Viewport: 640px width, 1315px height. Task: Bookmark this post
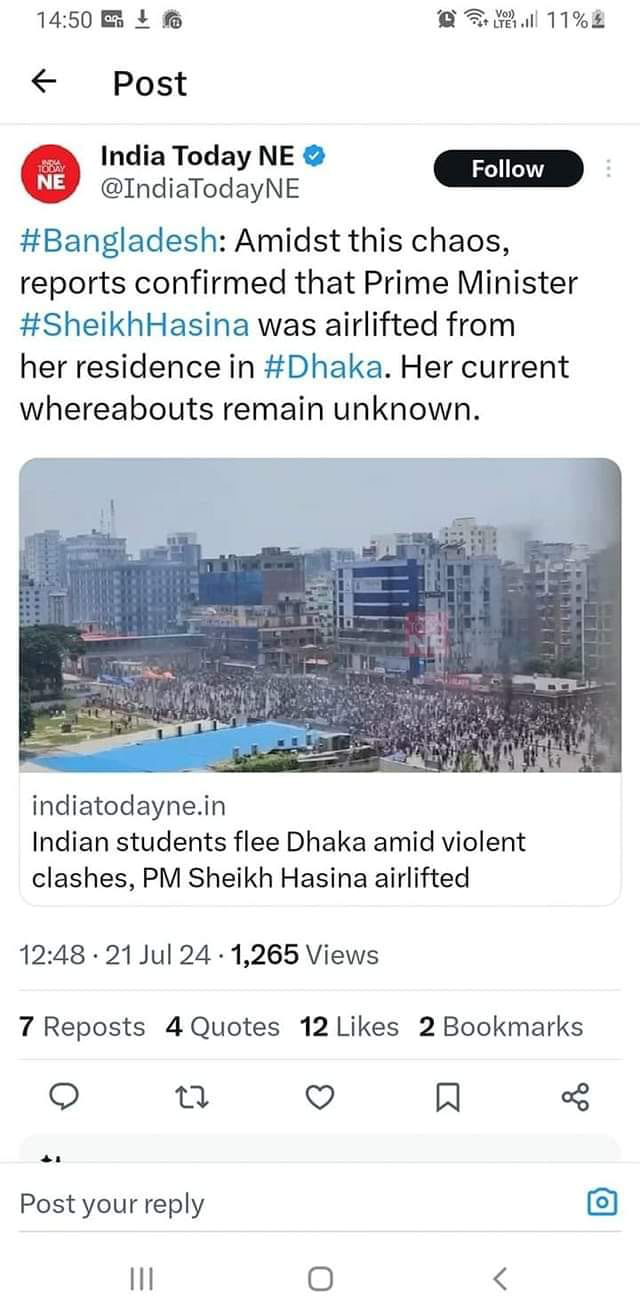(447, 1099)
